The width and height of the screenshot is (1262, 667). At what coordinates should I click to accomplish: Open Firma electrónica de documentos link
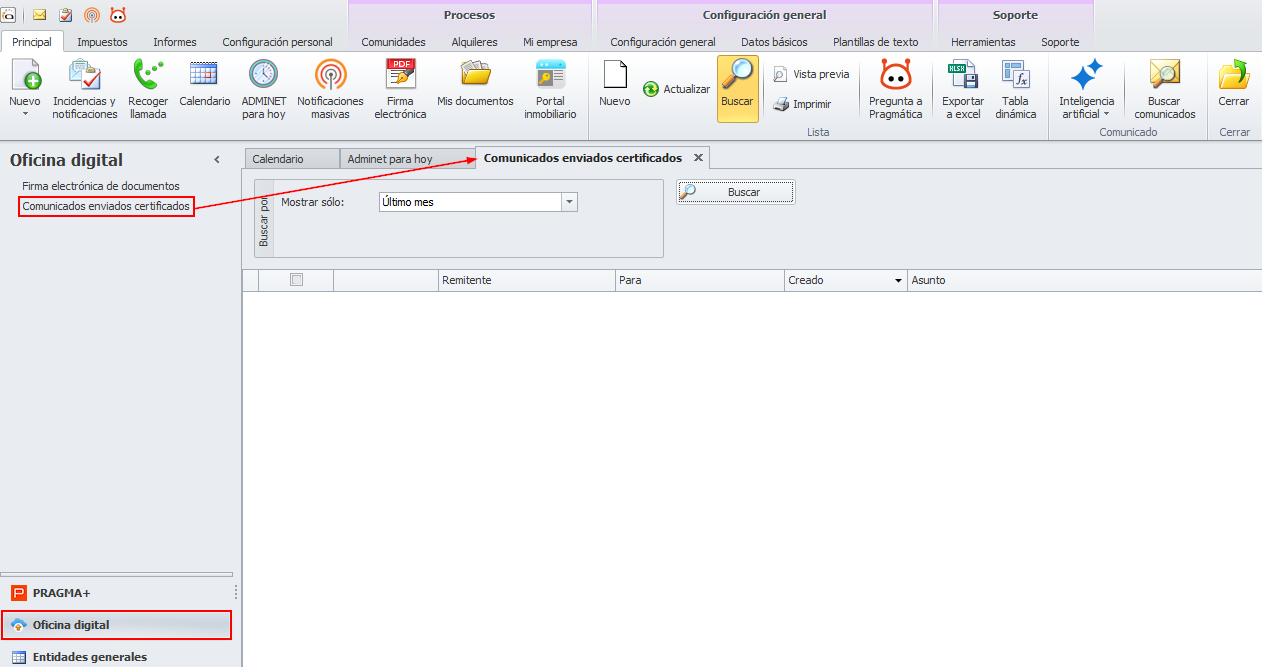tap(101, 186)
